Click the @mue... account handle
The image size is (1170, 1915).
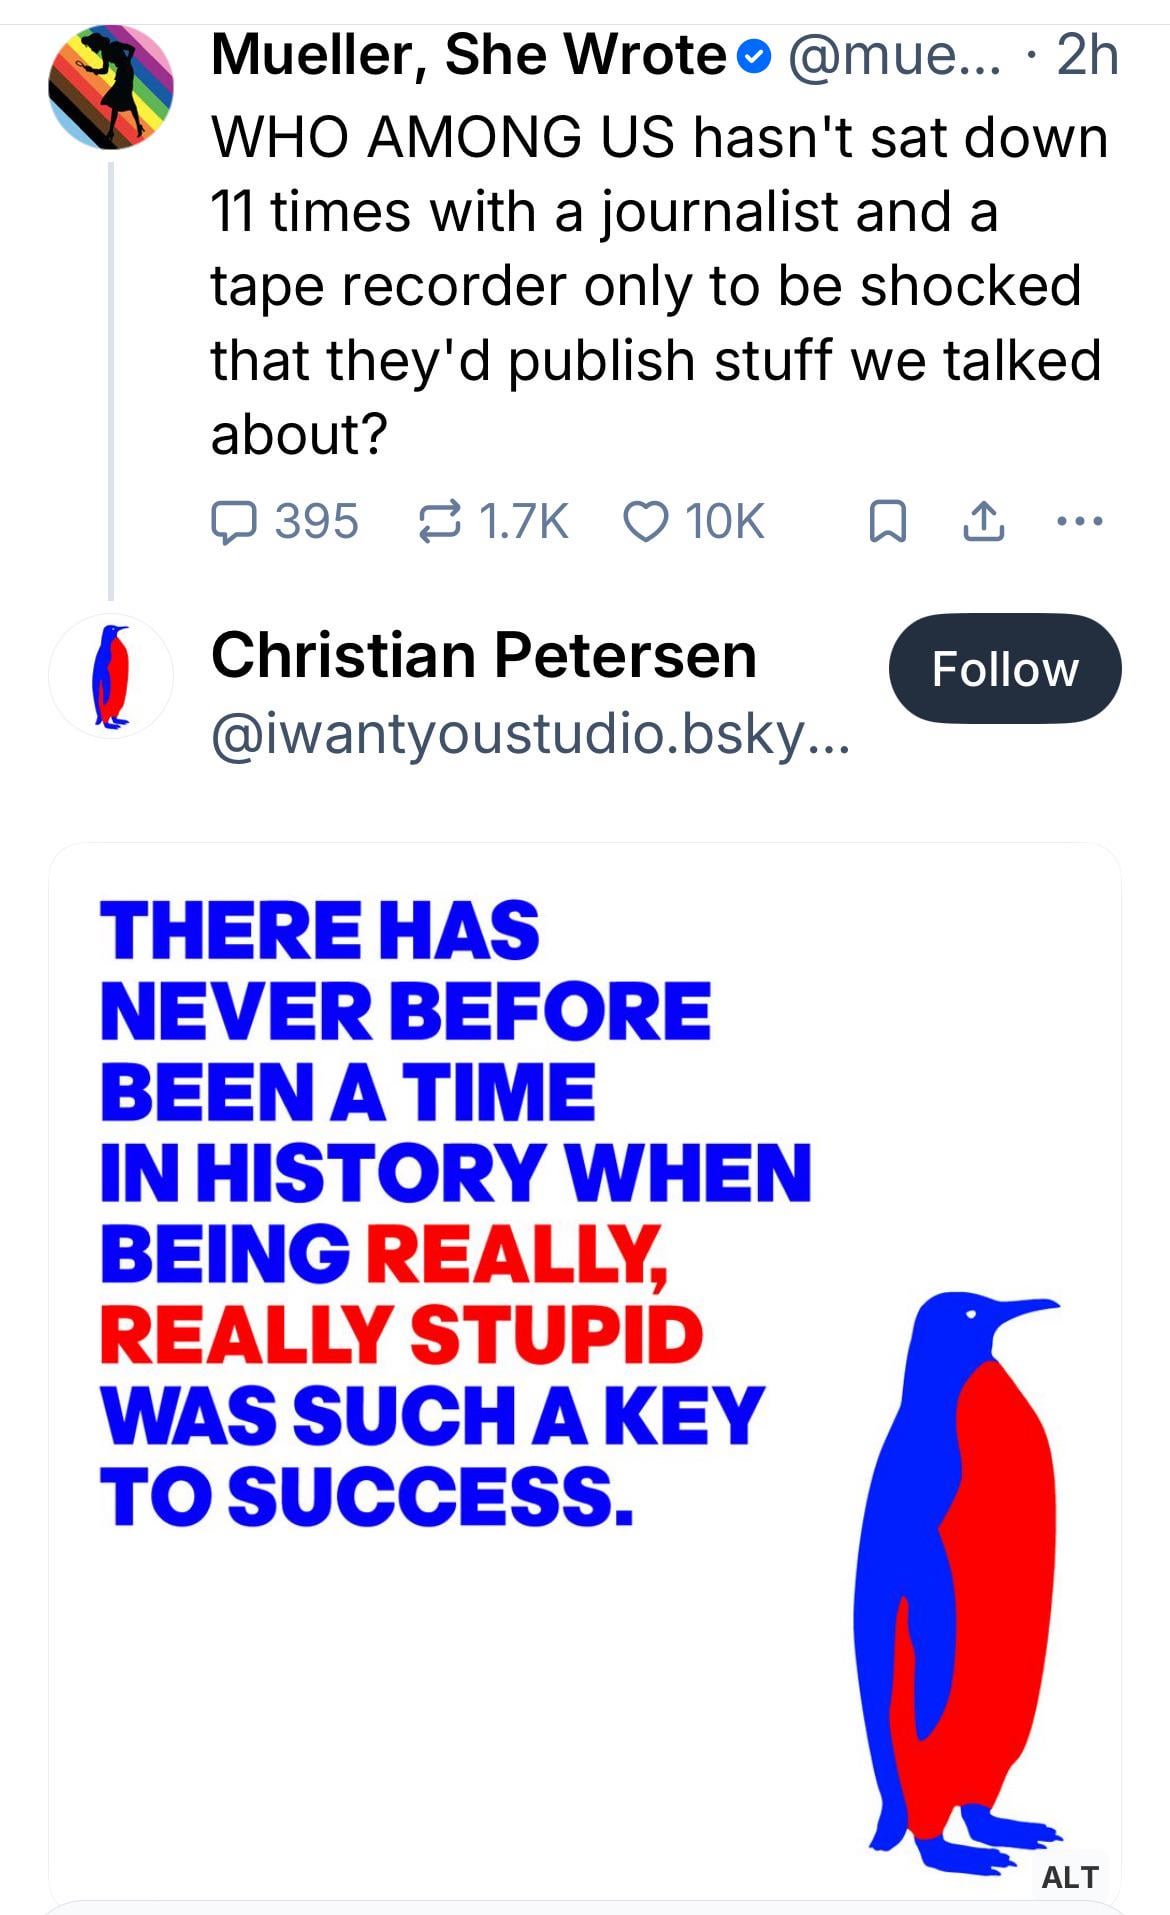point(893,56)
